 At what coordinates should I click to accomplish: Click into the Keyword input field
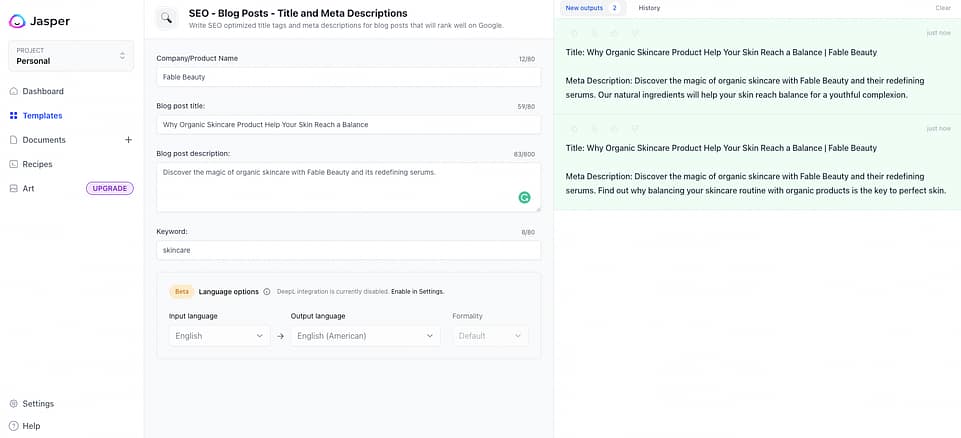[x=348, y=250]
